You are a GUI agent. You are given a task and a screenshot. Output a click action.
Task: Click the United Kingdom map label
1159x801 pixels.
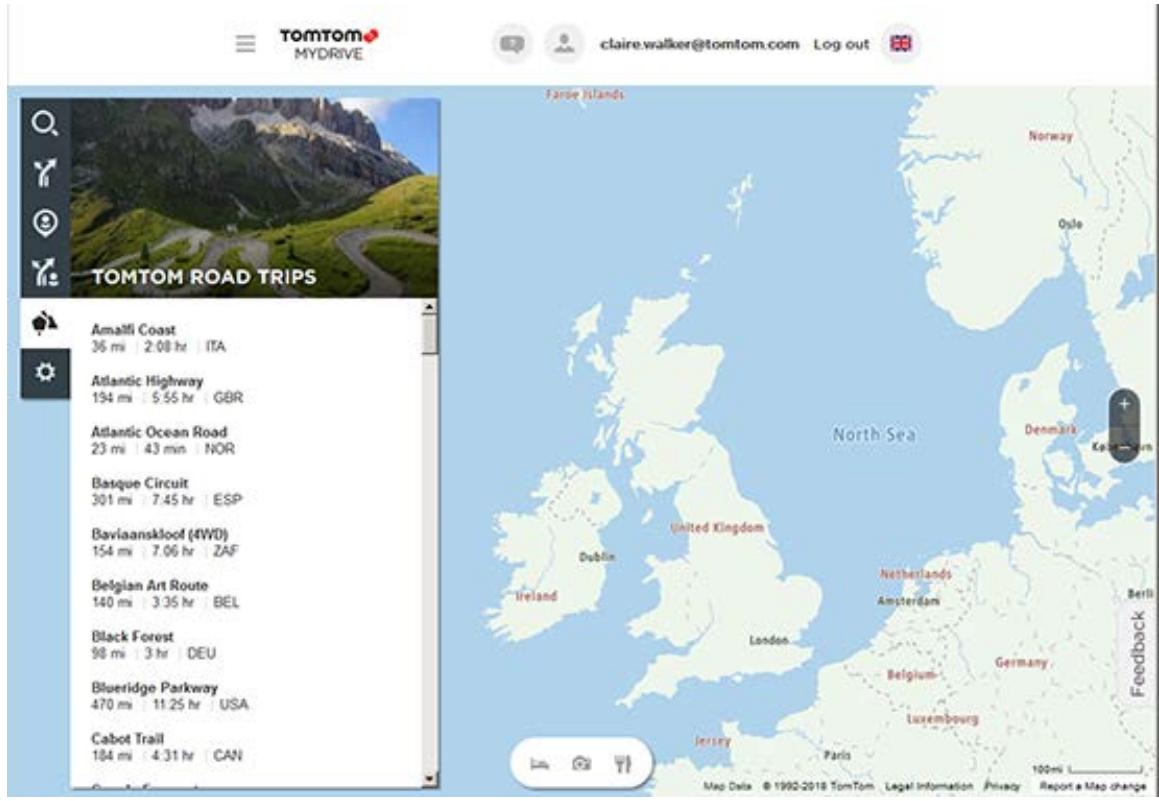(x=716, y=528)
